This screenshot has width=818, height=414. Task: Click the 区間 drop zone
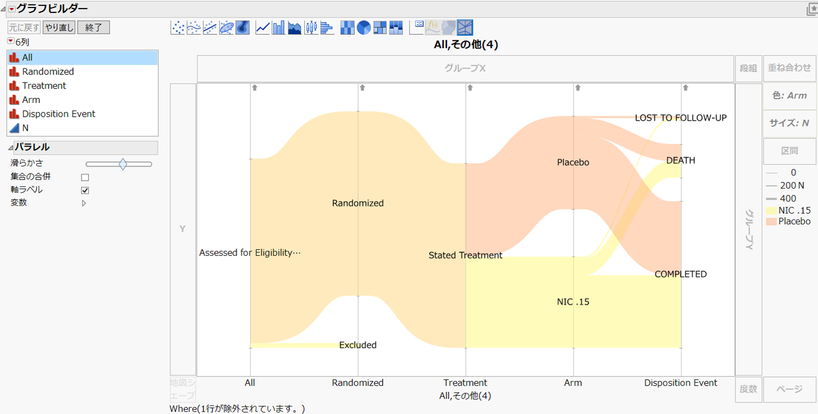pyautogui.click(x=789, y=151)
